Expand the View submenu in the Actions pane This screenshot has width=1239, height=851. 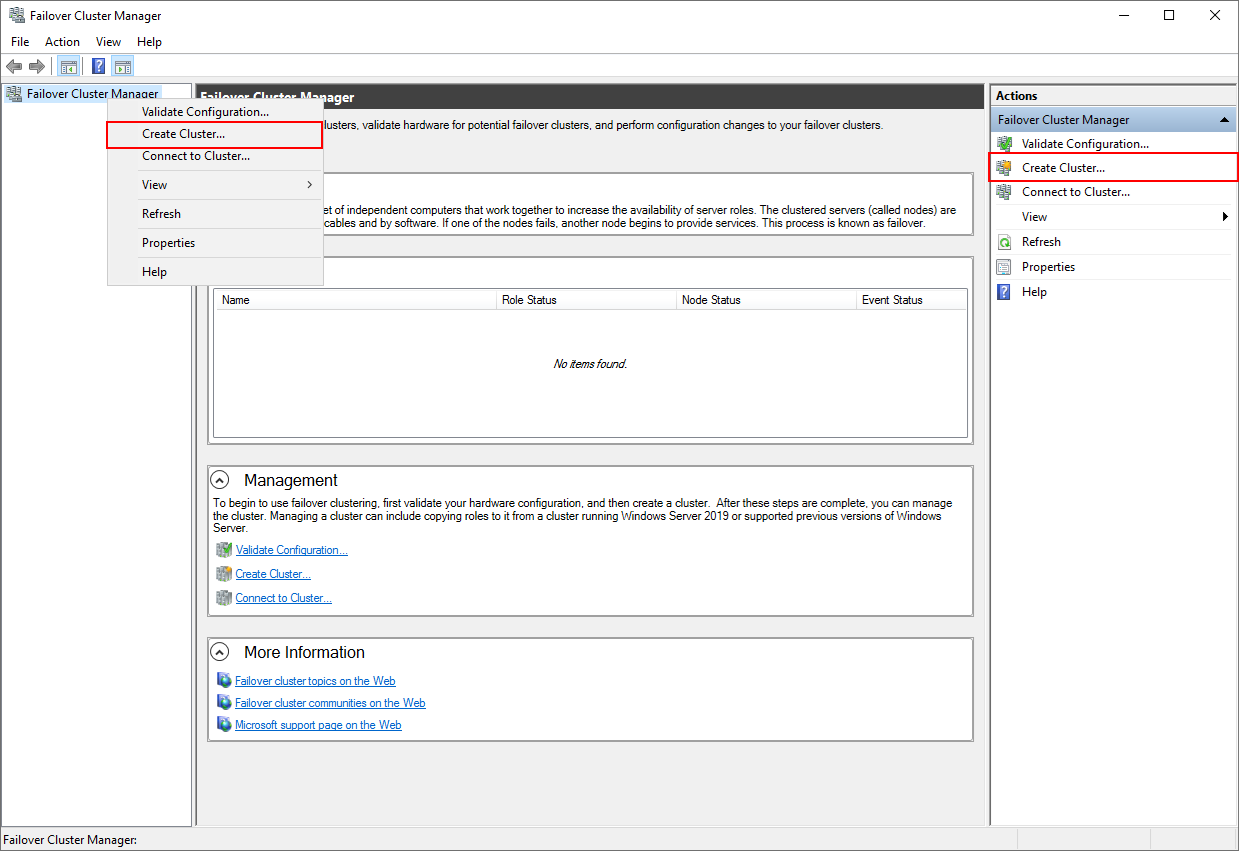1113,217
